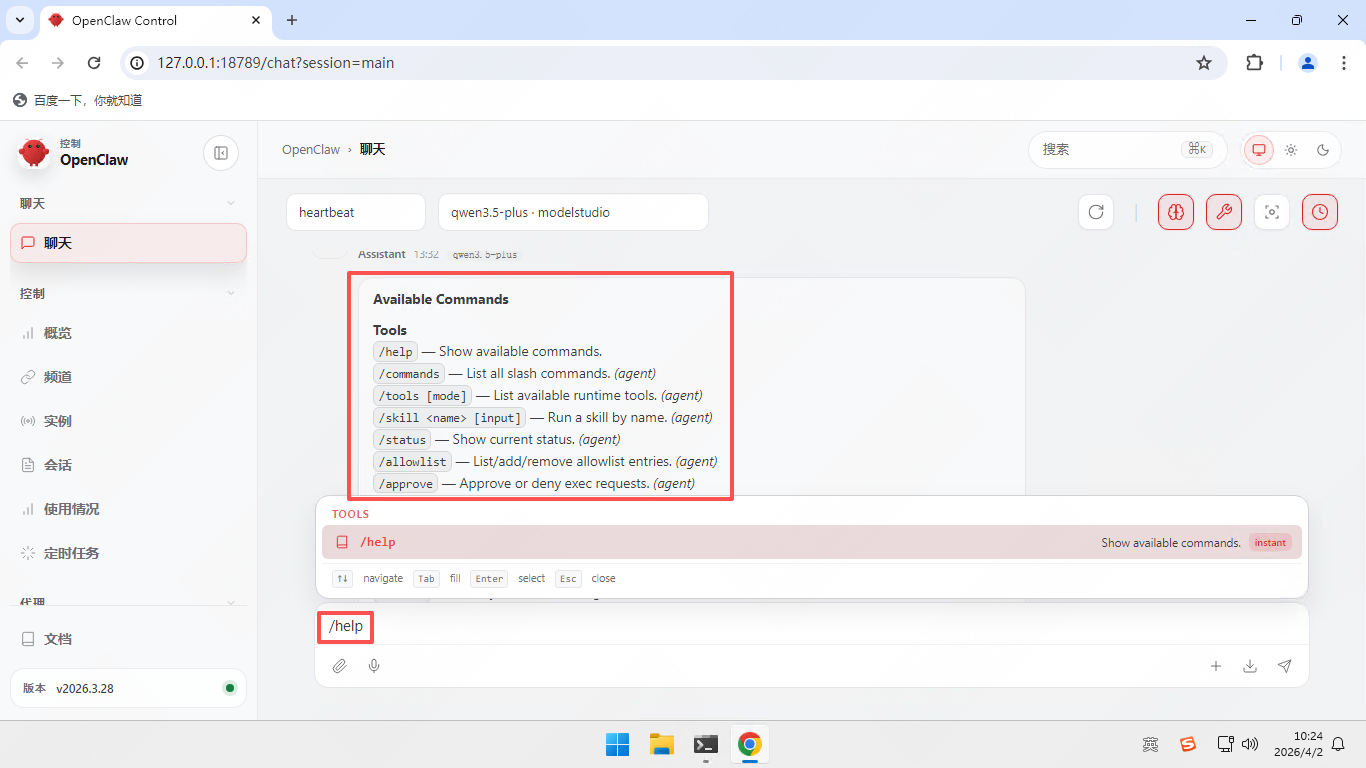Open the 会话 sessions page
The height and width of the screenshot is (768, 1366).
click(x=128, y=465)
